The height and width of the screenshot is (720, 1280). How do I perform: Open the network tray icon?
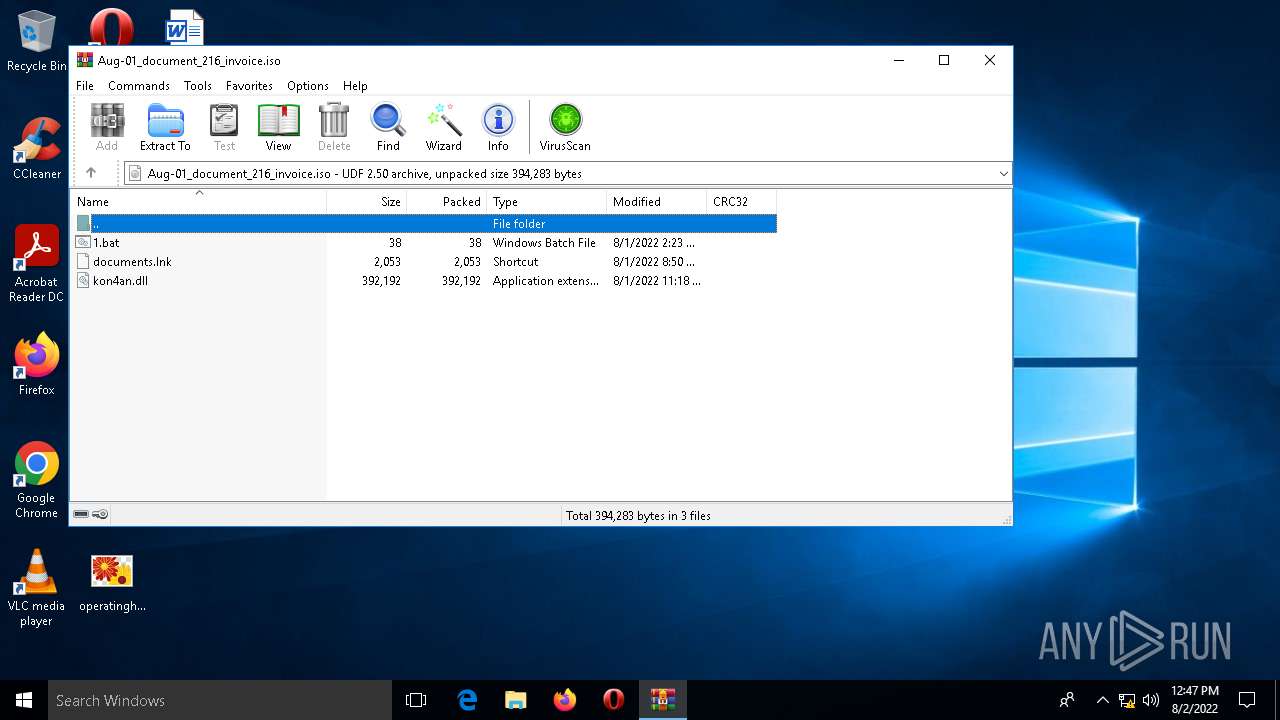tap(1127, 700)
